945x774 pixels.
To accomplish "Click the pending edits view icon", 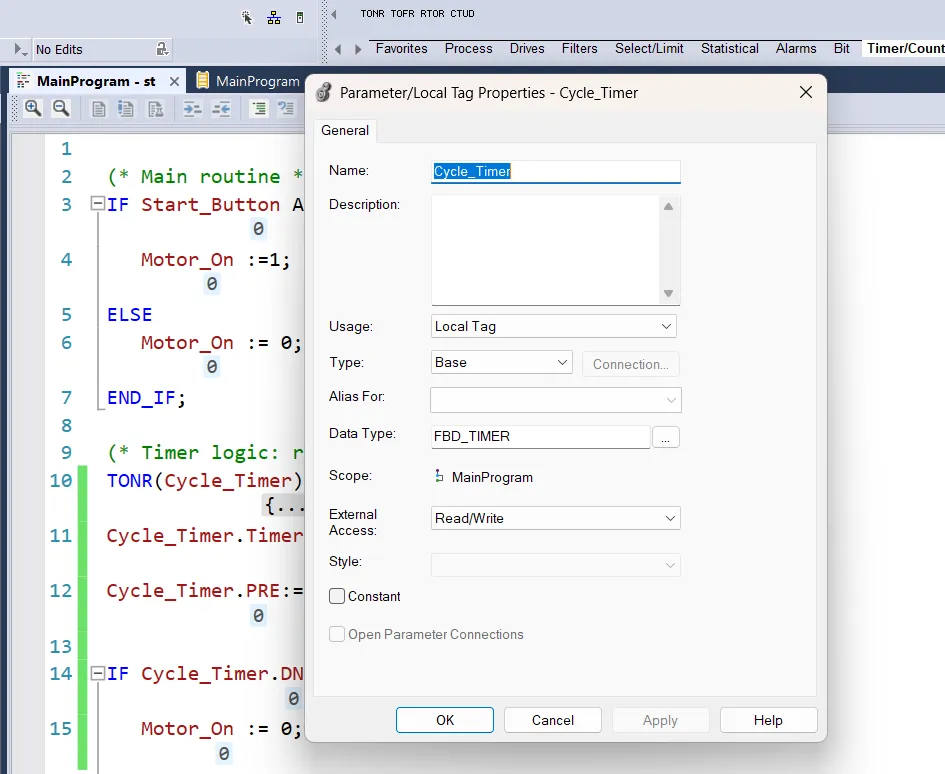I will tap(126, 109).
